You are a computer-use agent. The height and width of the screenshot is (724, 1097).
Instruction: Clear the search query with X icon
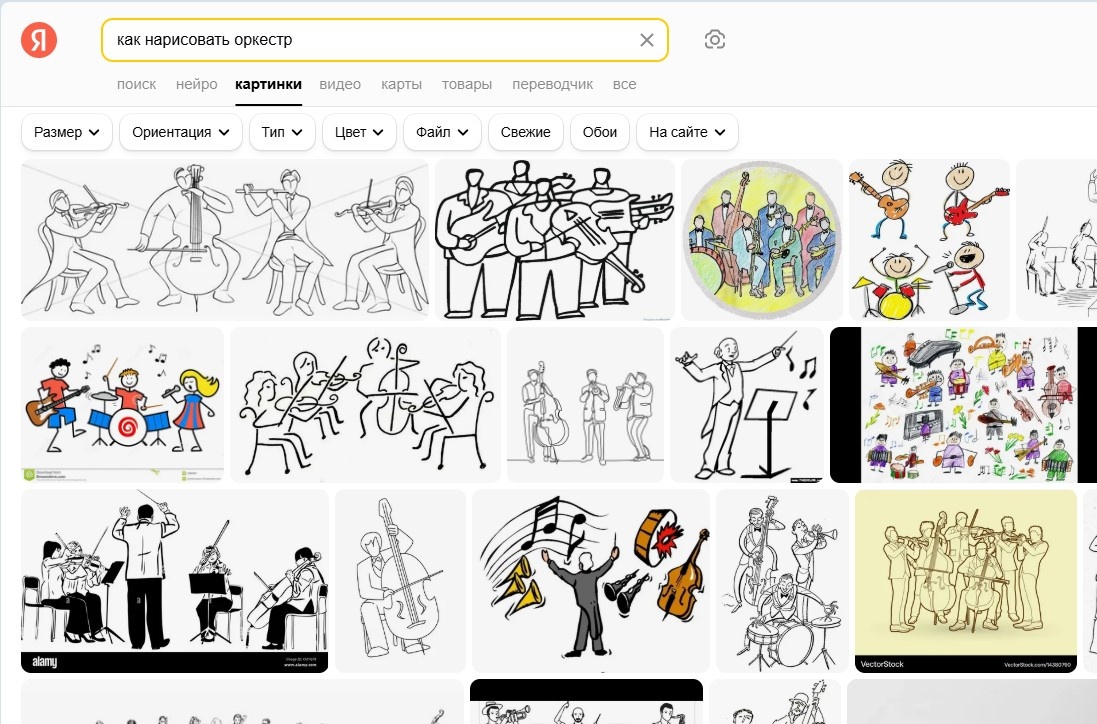pos(646,40)
